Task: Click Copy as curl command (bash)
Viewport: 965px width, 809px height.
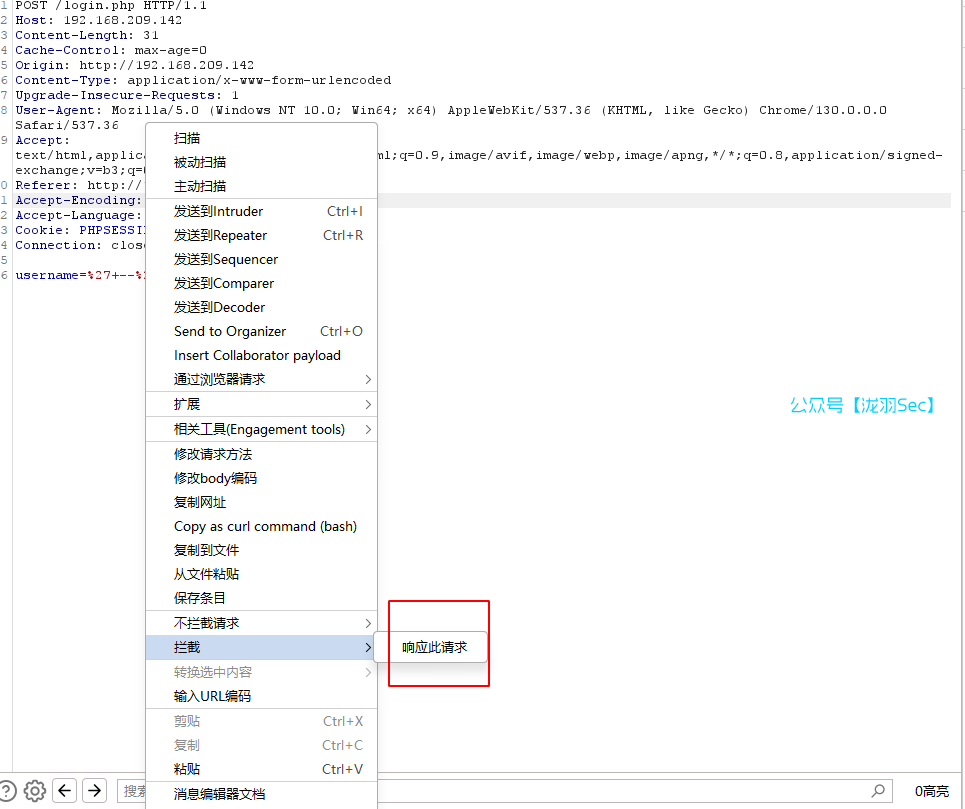Action: [265, 527]
